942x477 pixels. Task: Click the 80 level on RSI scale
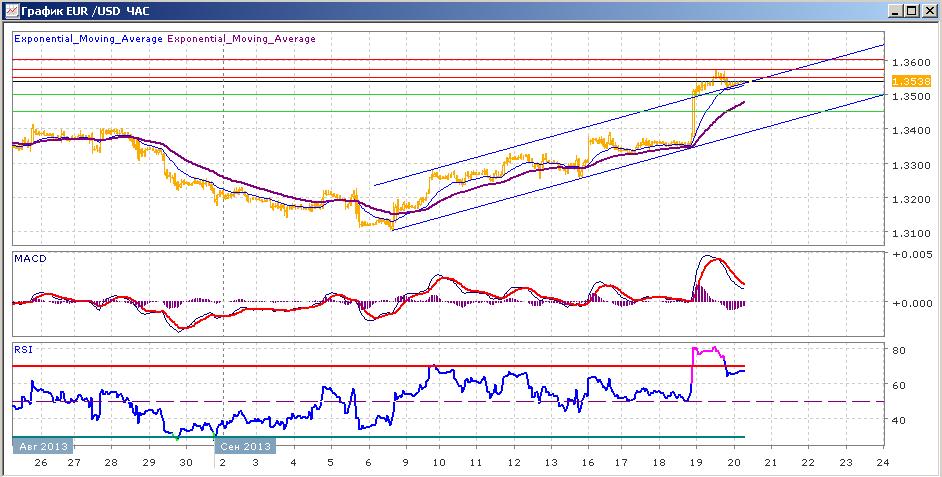pos(899,350)
